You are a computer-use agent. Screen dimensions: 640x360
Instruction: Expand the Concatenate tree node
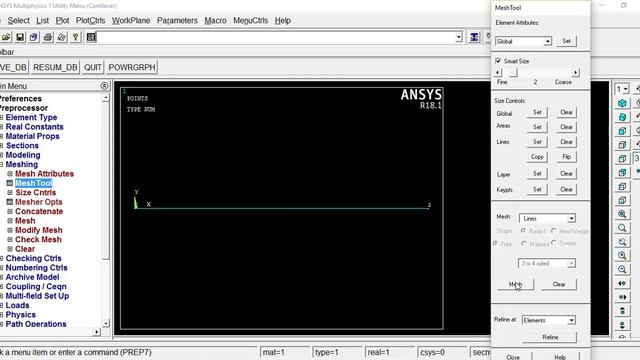[10, 211]
